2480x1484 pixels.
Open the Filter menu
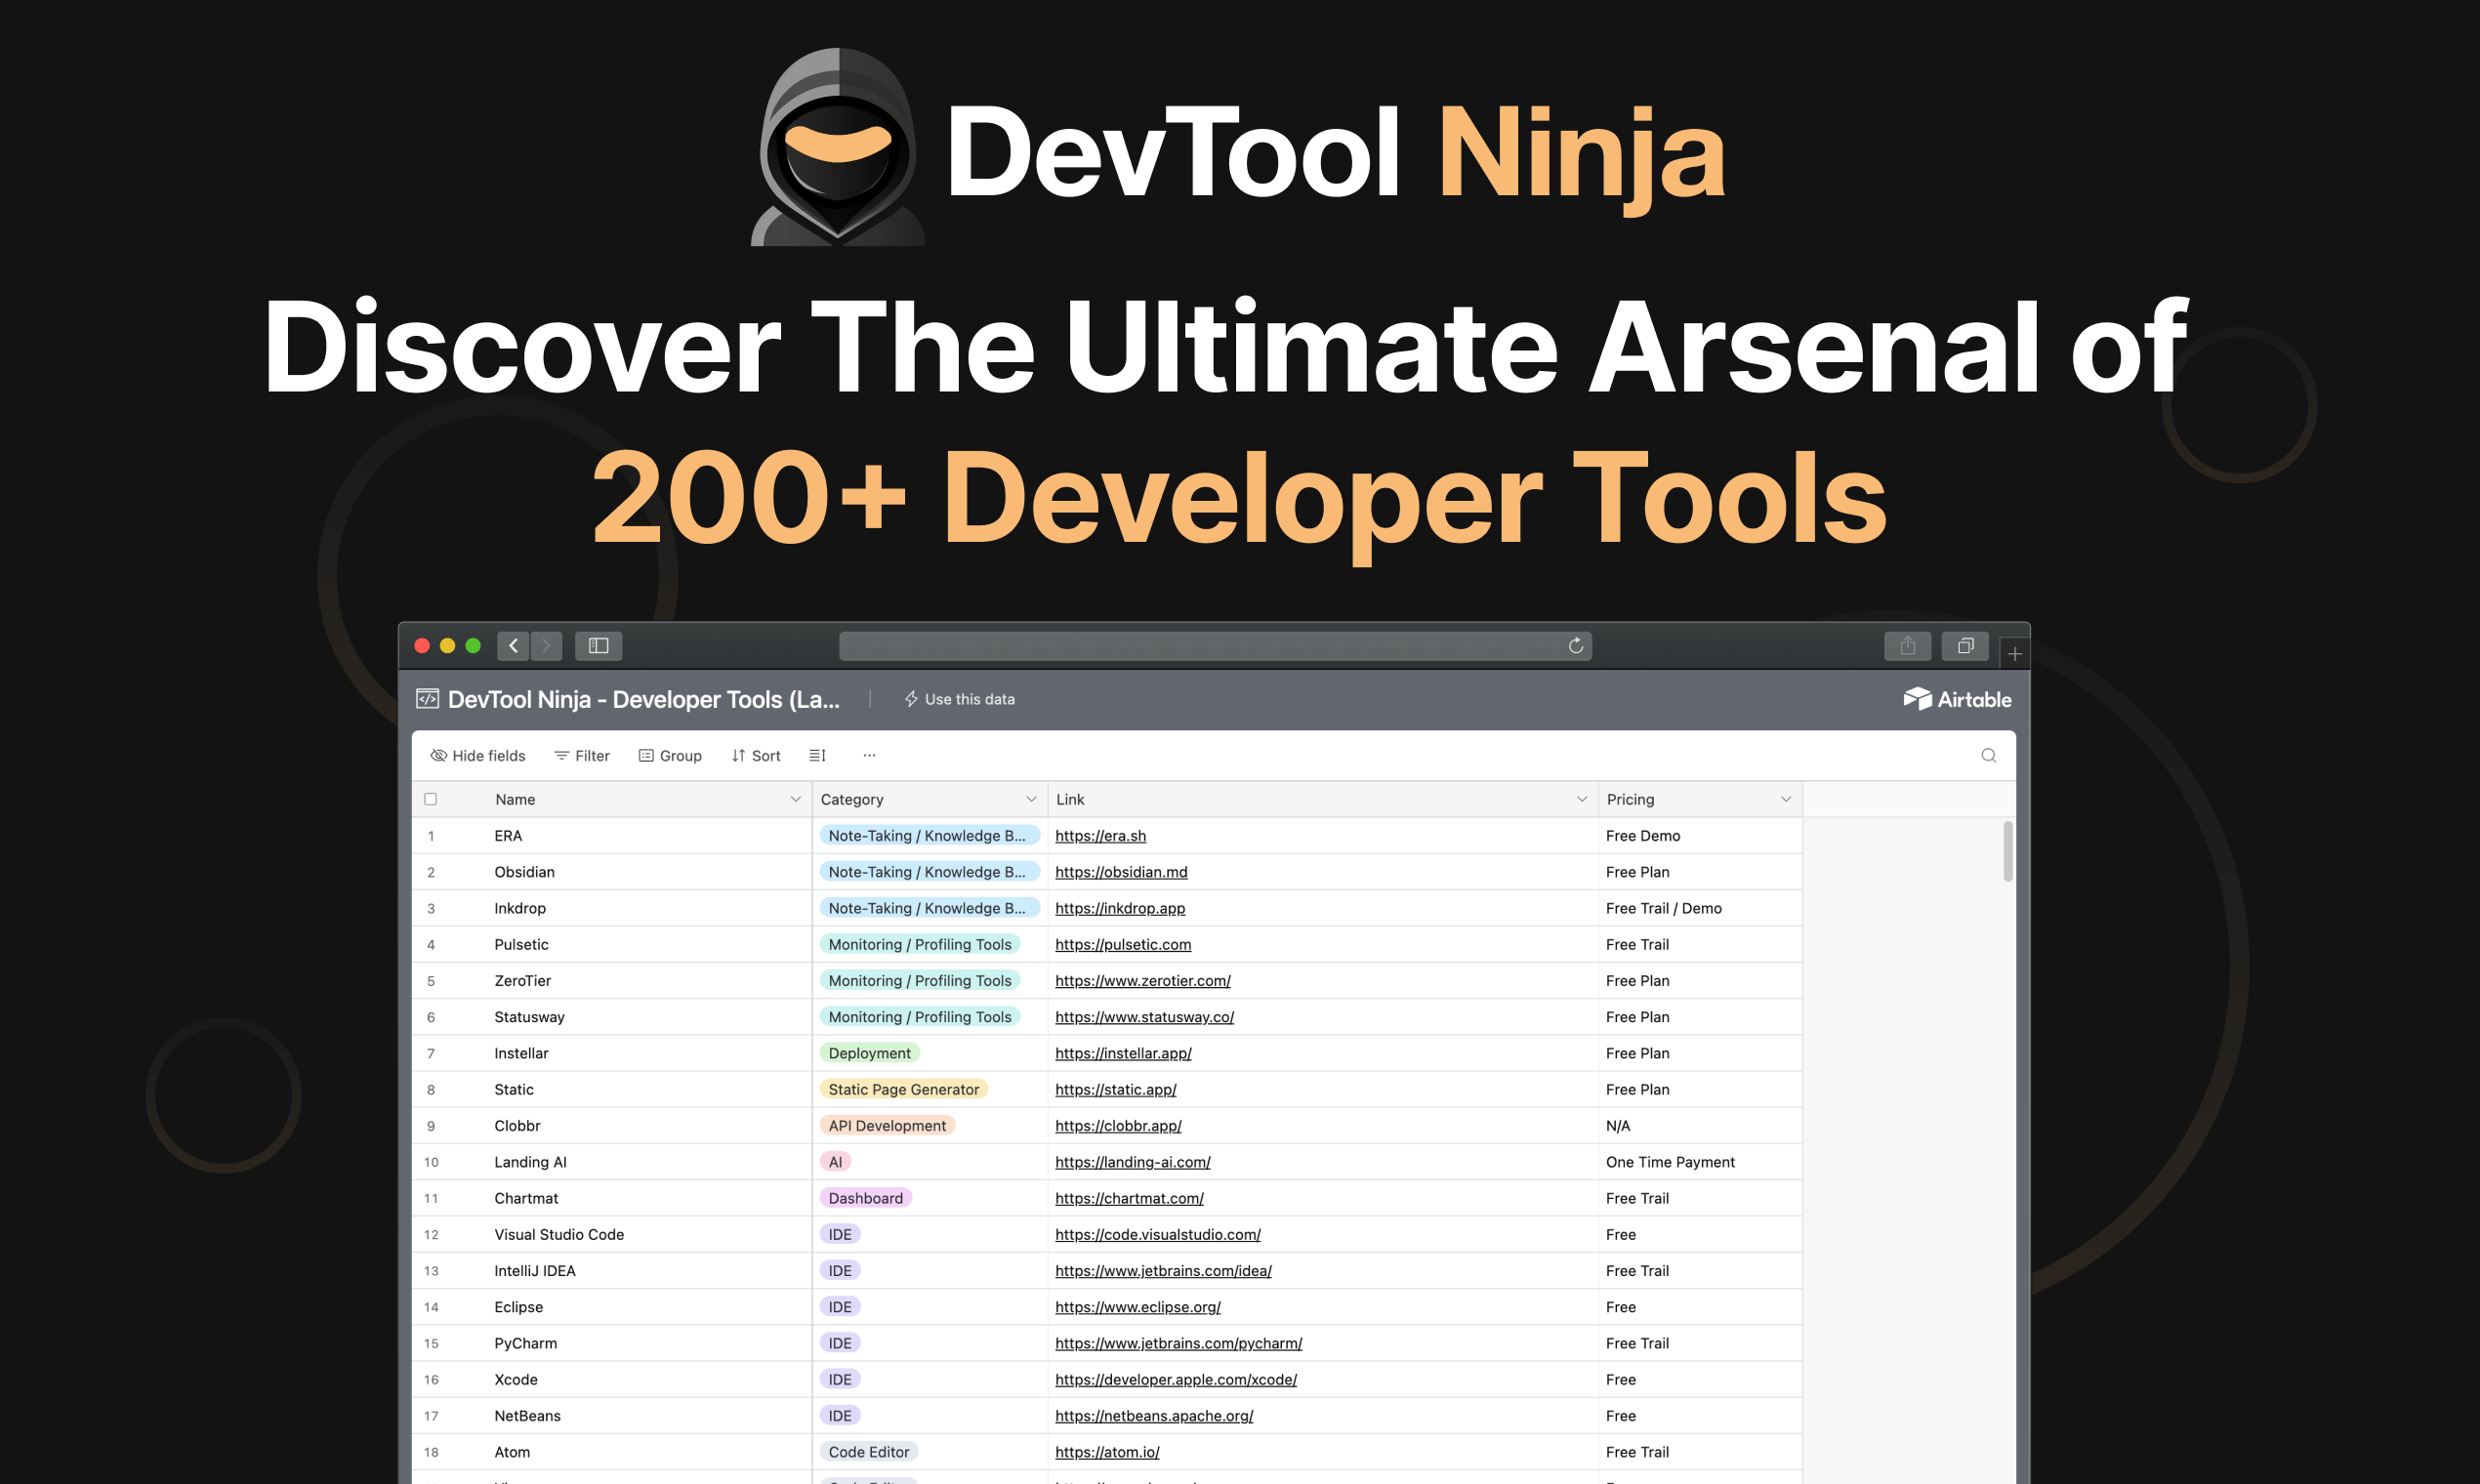[582, 755]
